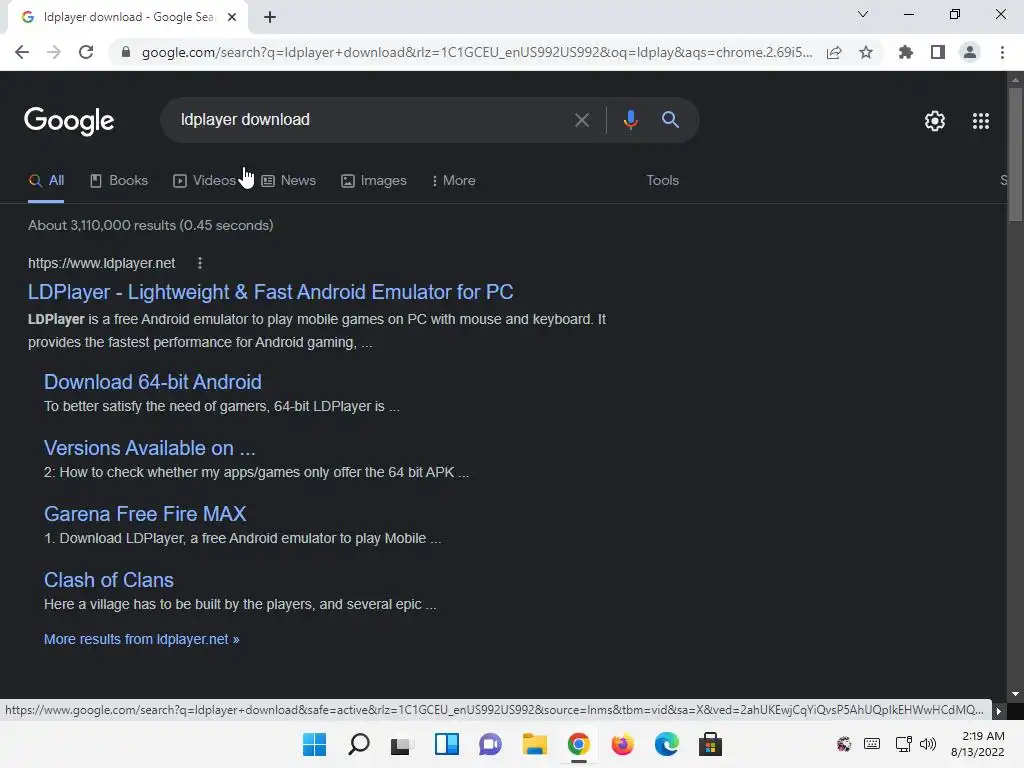Open the Chat app on taskbar
Viewport: 1024px width, 768px height.
click(x=490, y=744)
